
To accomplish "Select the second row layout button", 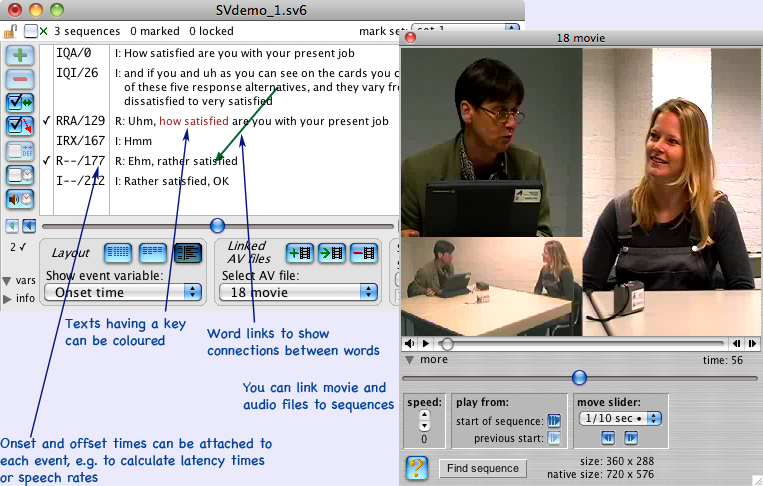I will click(153, 253).
